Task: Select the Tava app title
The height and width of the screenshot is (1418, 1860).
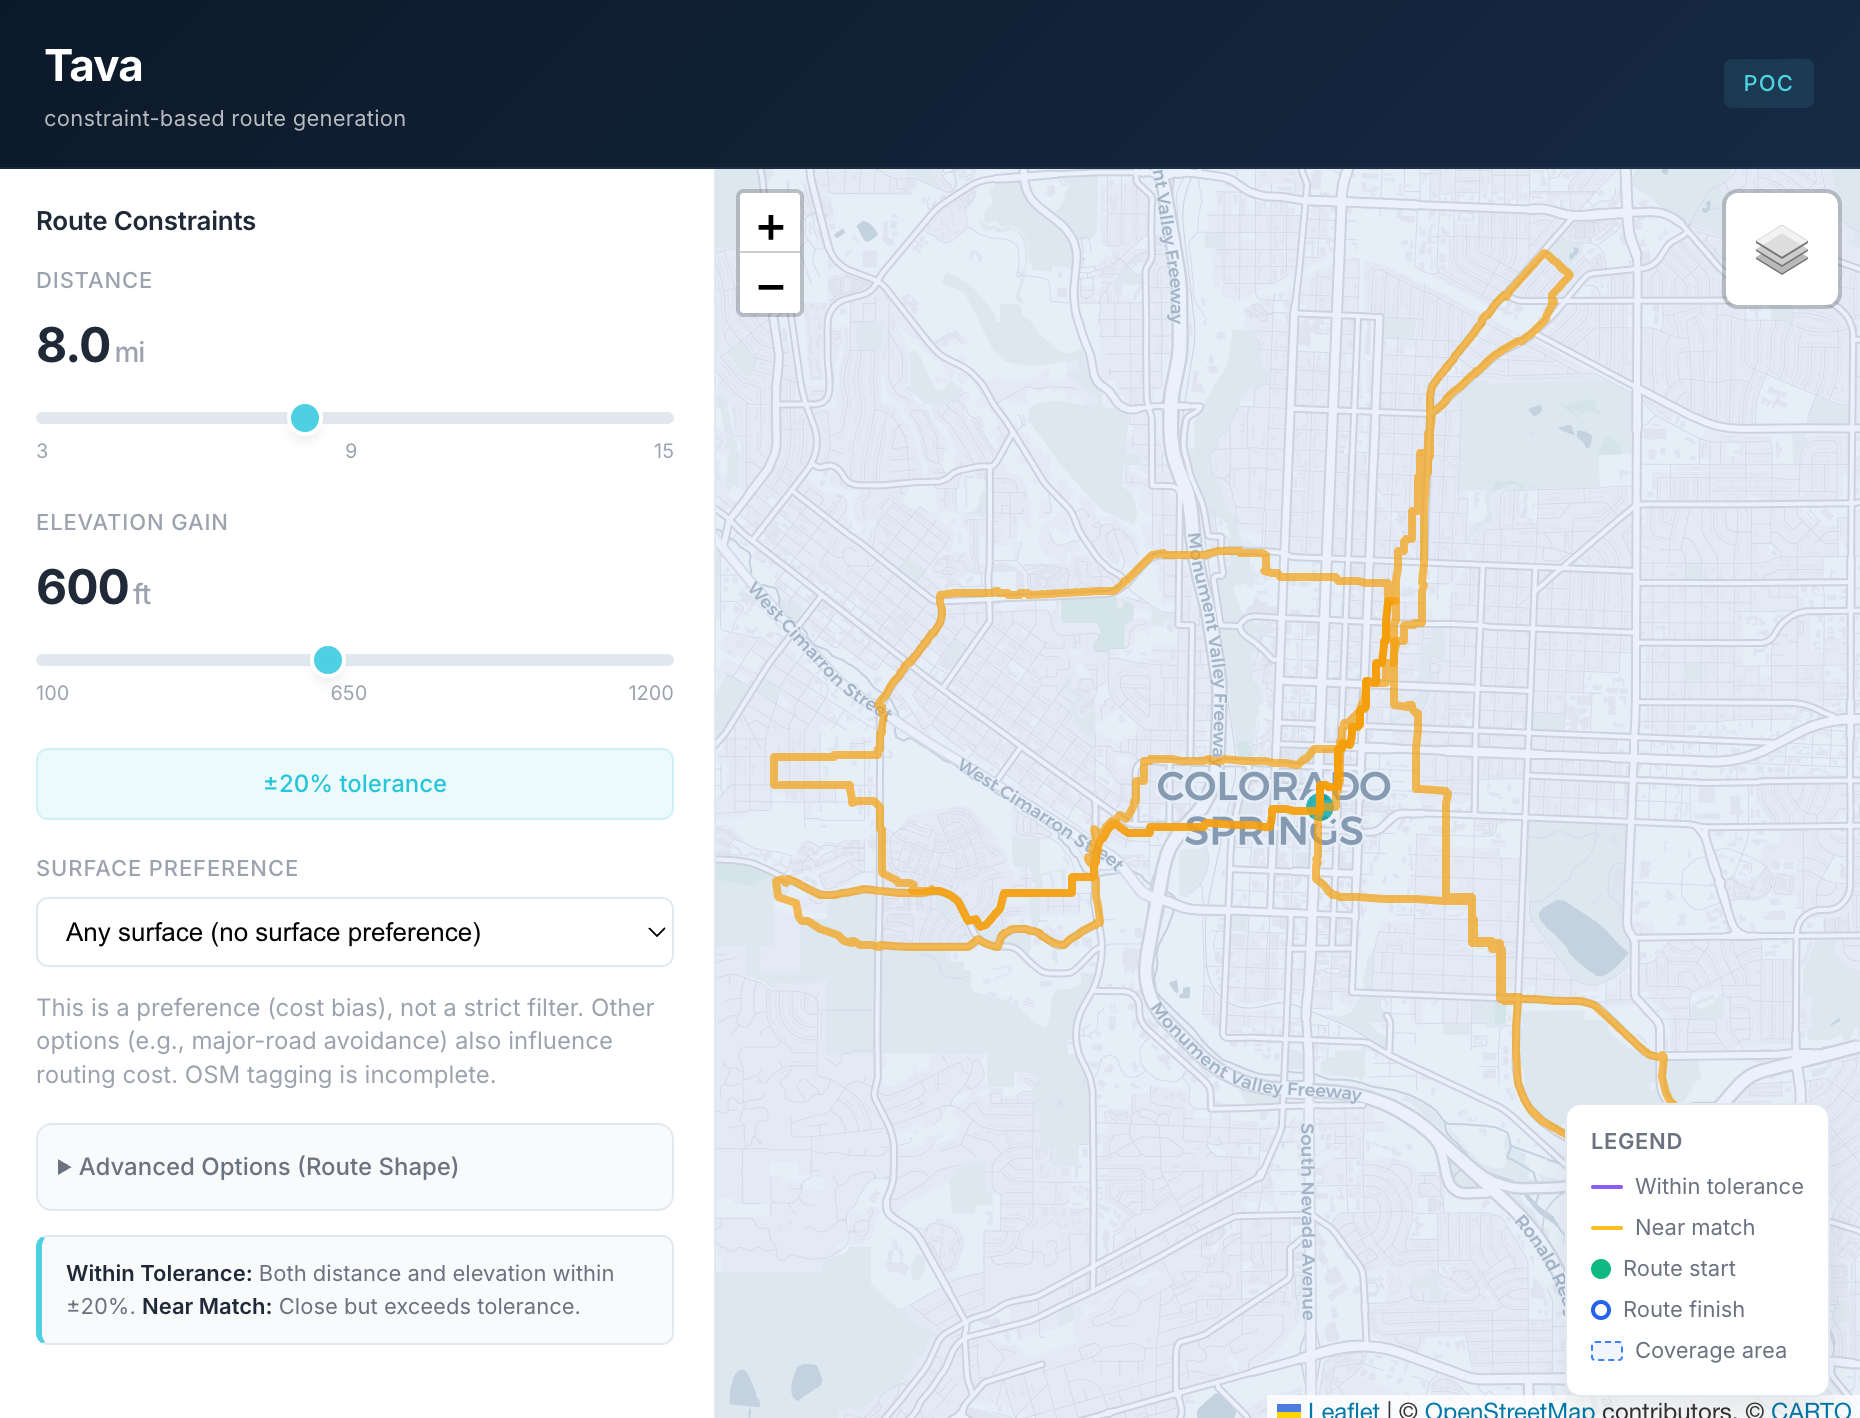Action: [94, 65]
